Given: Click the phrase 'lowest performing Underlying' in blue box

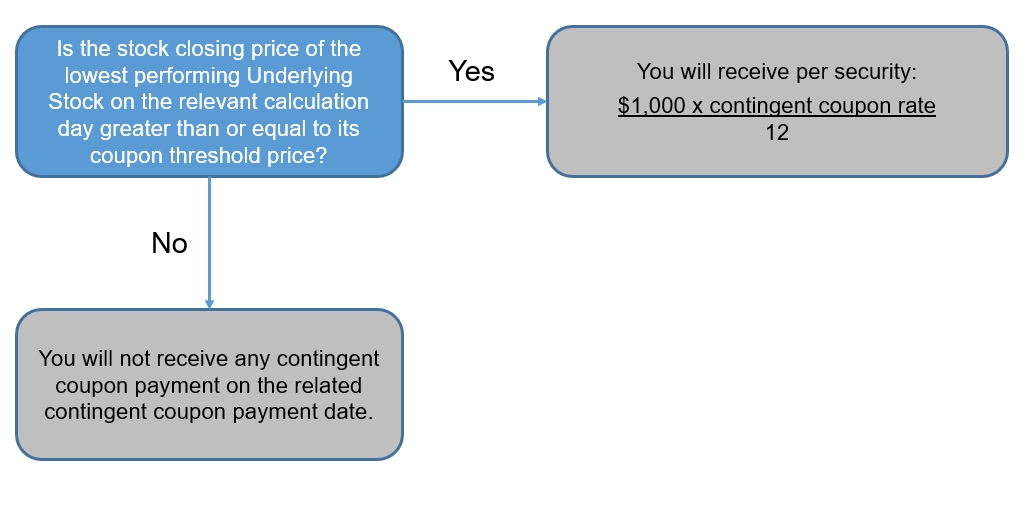Looking at the screenshot, I should (x=208, y=75).
